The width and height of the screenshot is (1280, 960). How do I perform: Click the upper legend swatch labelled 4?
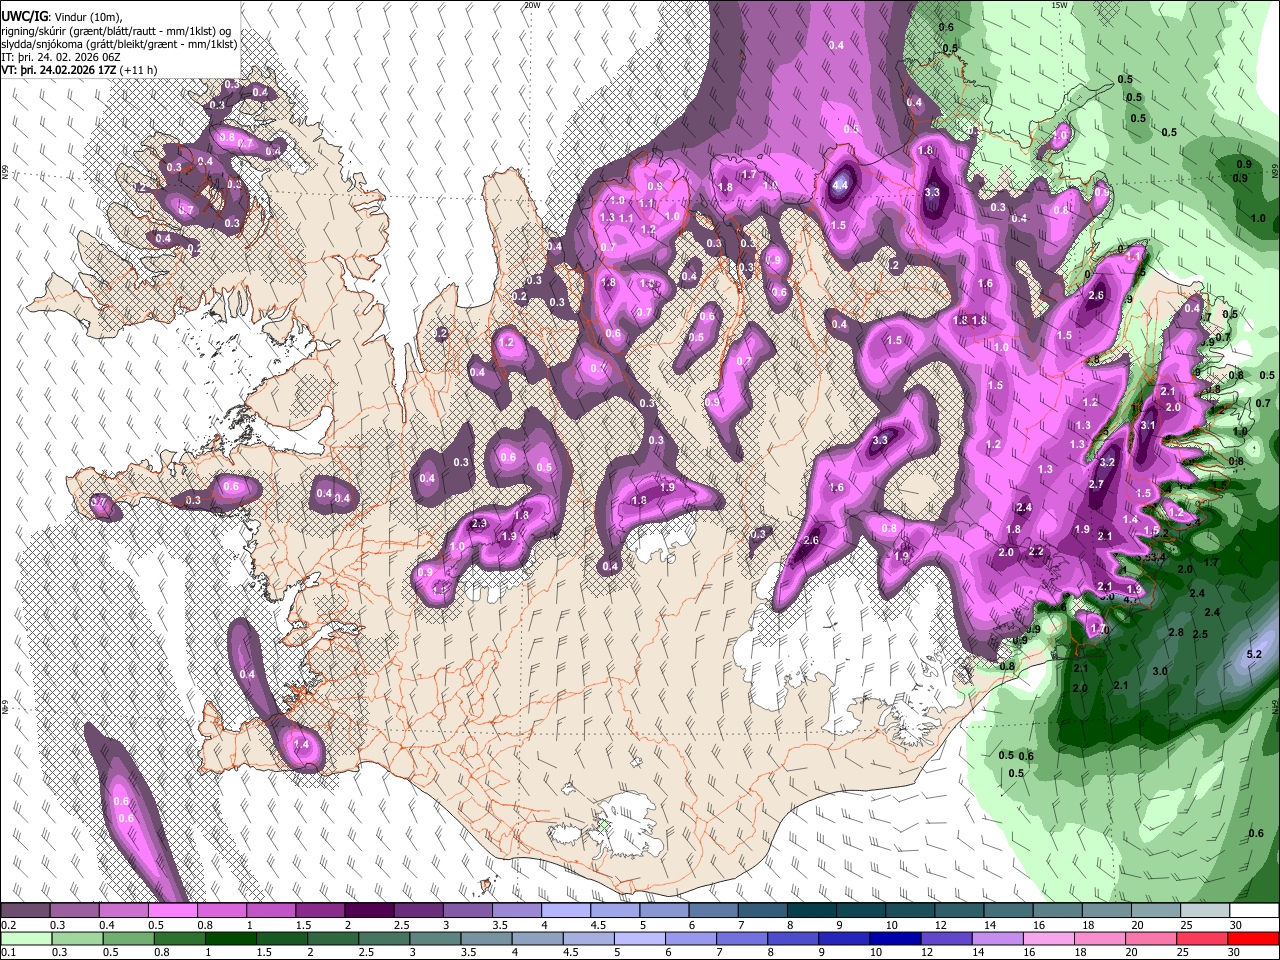[566, 911]
